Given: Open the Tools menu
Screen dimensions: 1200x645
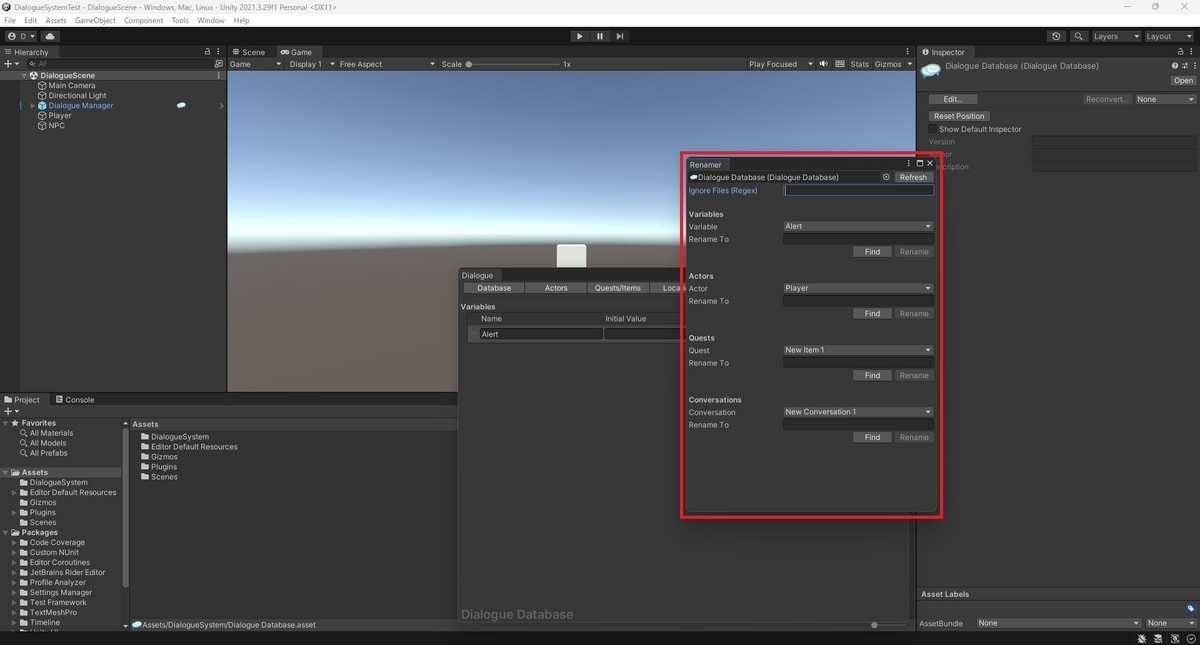Looking at the screenshot, I should [x=180, y=20].
